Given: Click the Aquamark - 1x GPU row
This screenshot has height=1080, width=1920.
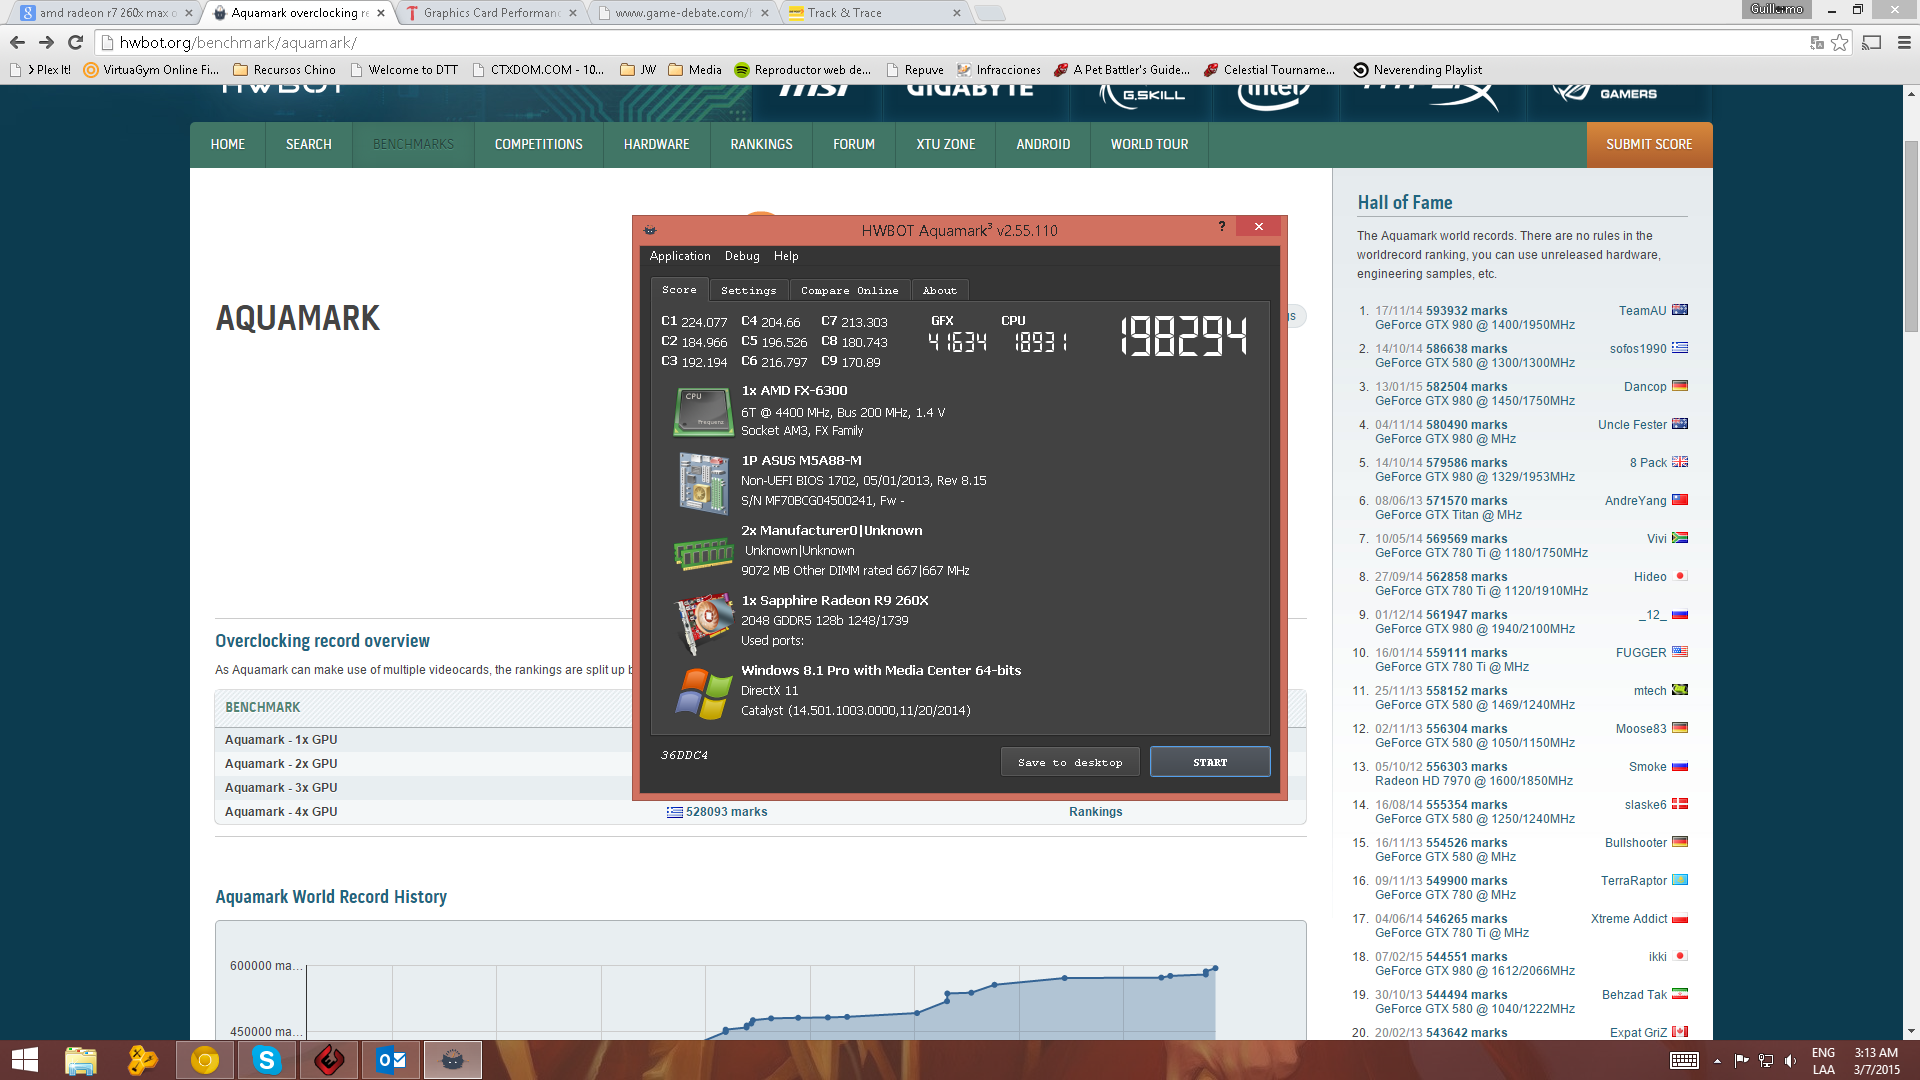Looking at the screenshot, I should tap(761, 740).
